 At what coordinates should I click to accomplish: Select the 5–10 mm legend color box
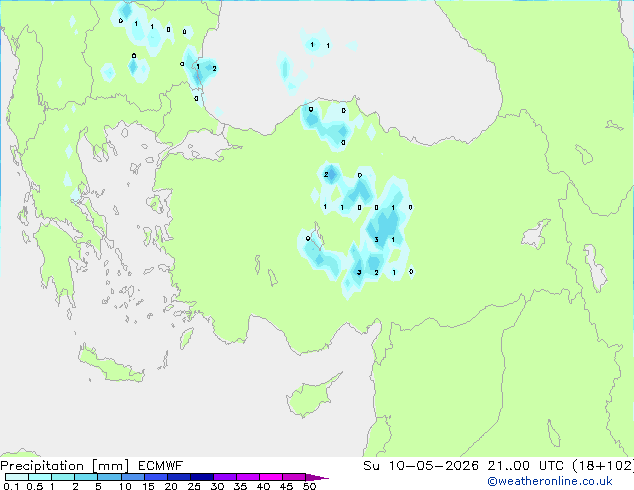(110, 477)
